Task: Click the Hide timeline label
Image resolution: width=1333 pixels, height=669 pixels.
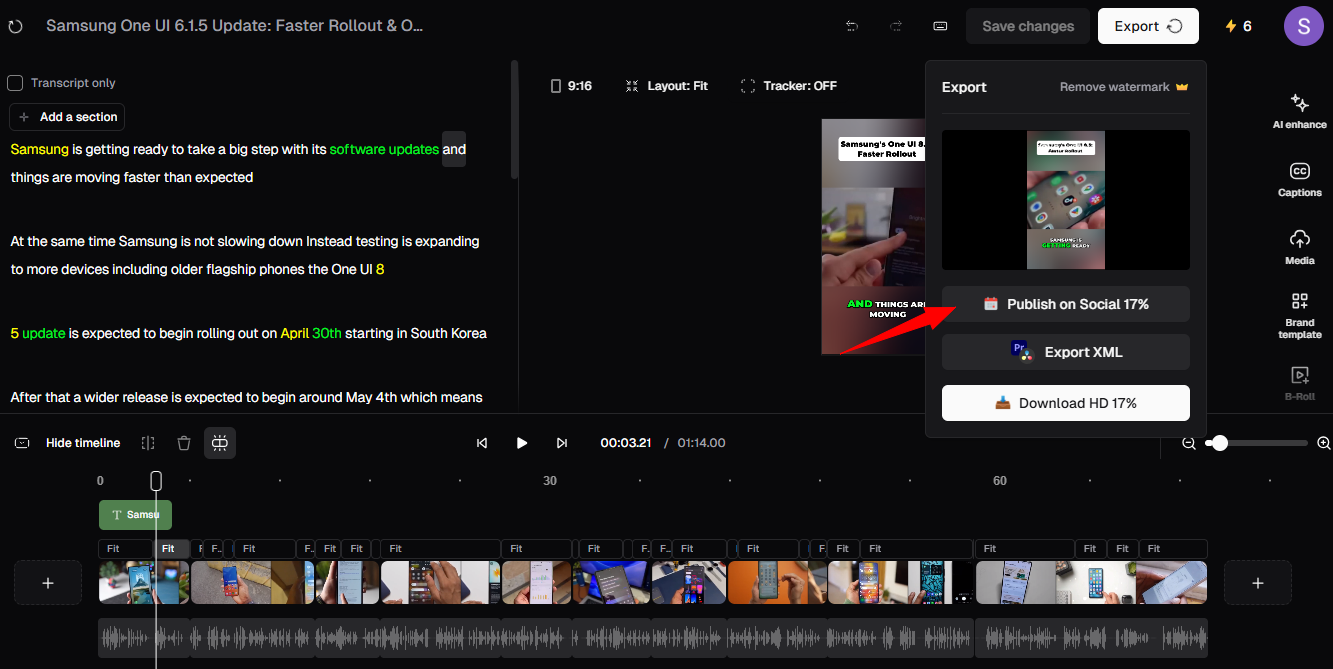Action: 83,443
